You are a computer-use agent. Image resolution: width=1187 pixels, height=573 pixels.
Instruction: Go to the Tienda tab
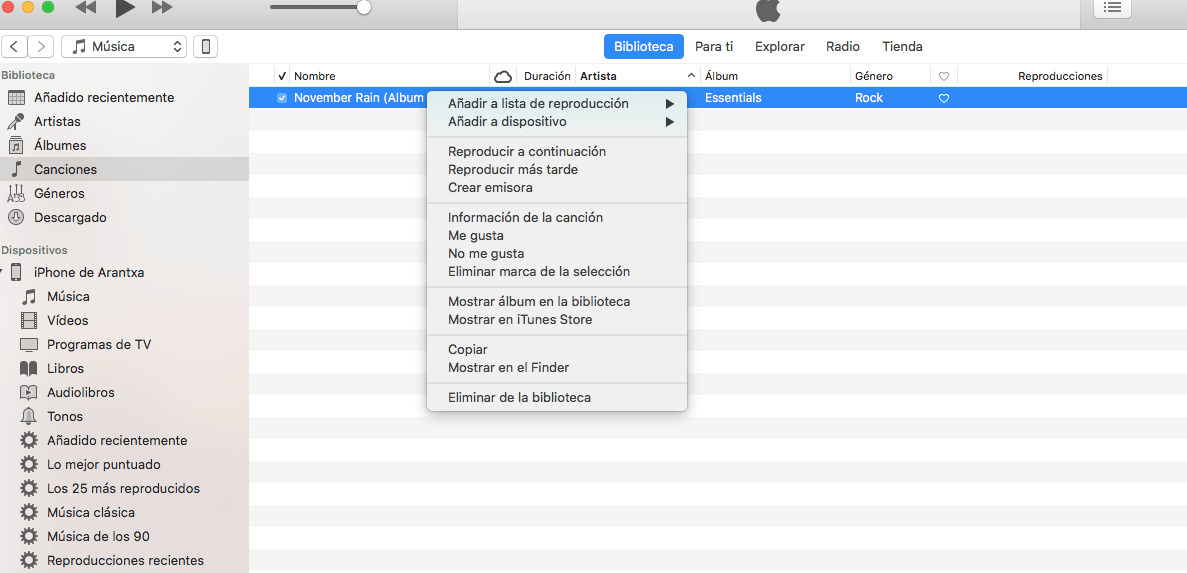click(x=902, y=46)
